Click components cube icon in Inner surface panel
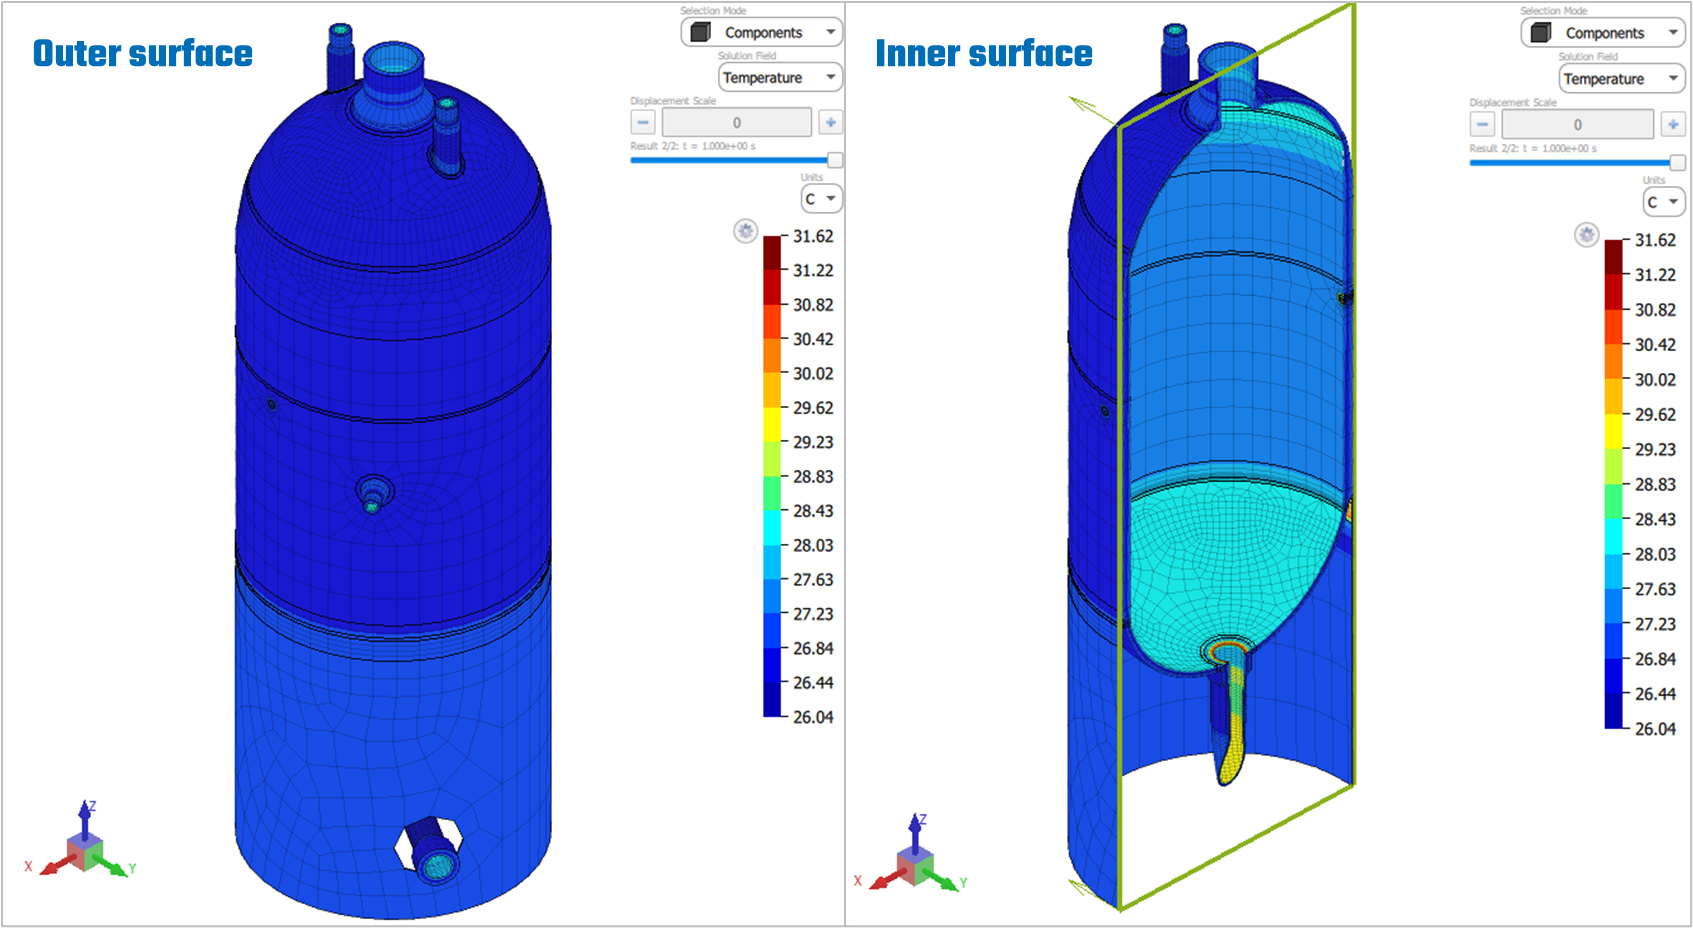The image size is (1693, 928). coord(1541,33)
